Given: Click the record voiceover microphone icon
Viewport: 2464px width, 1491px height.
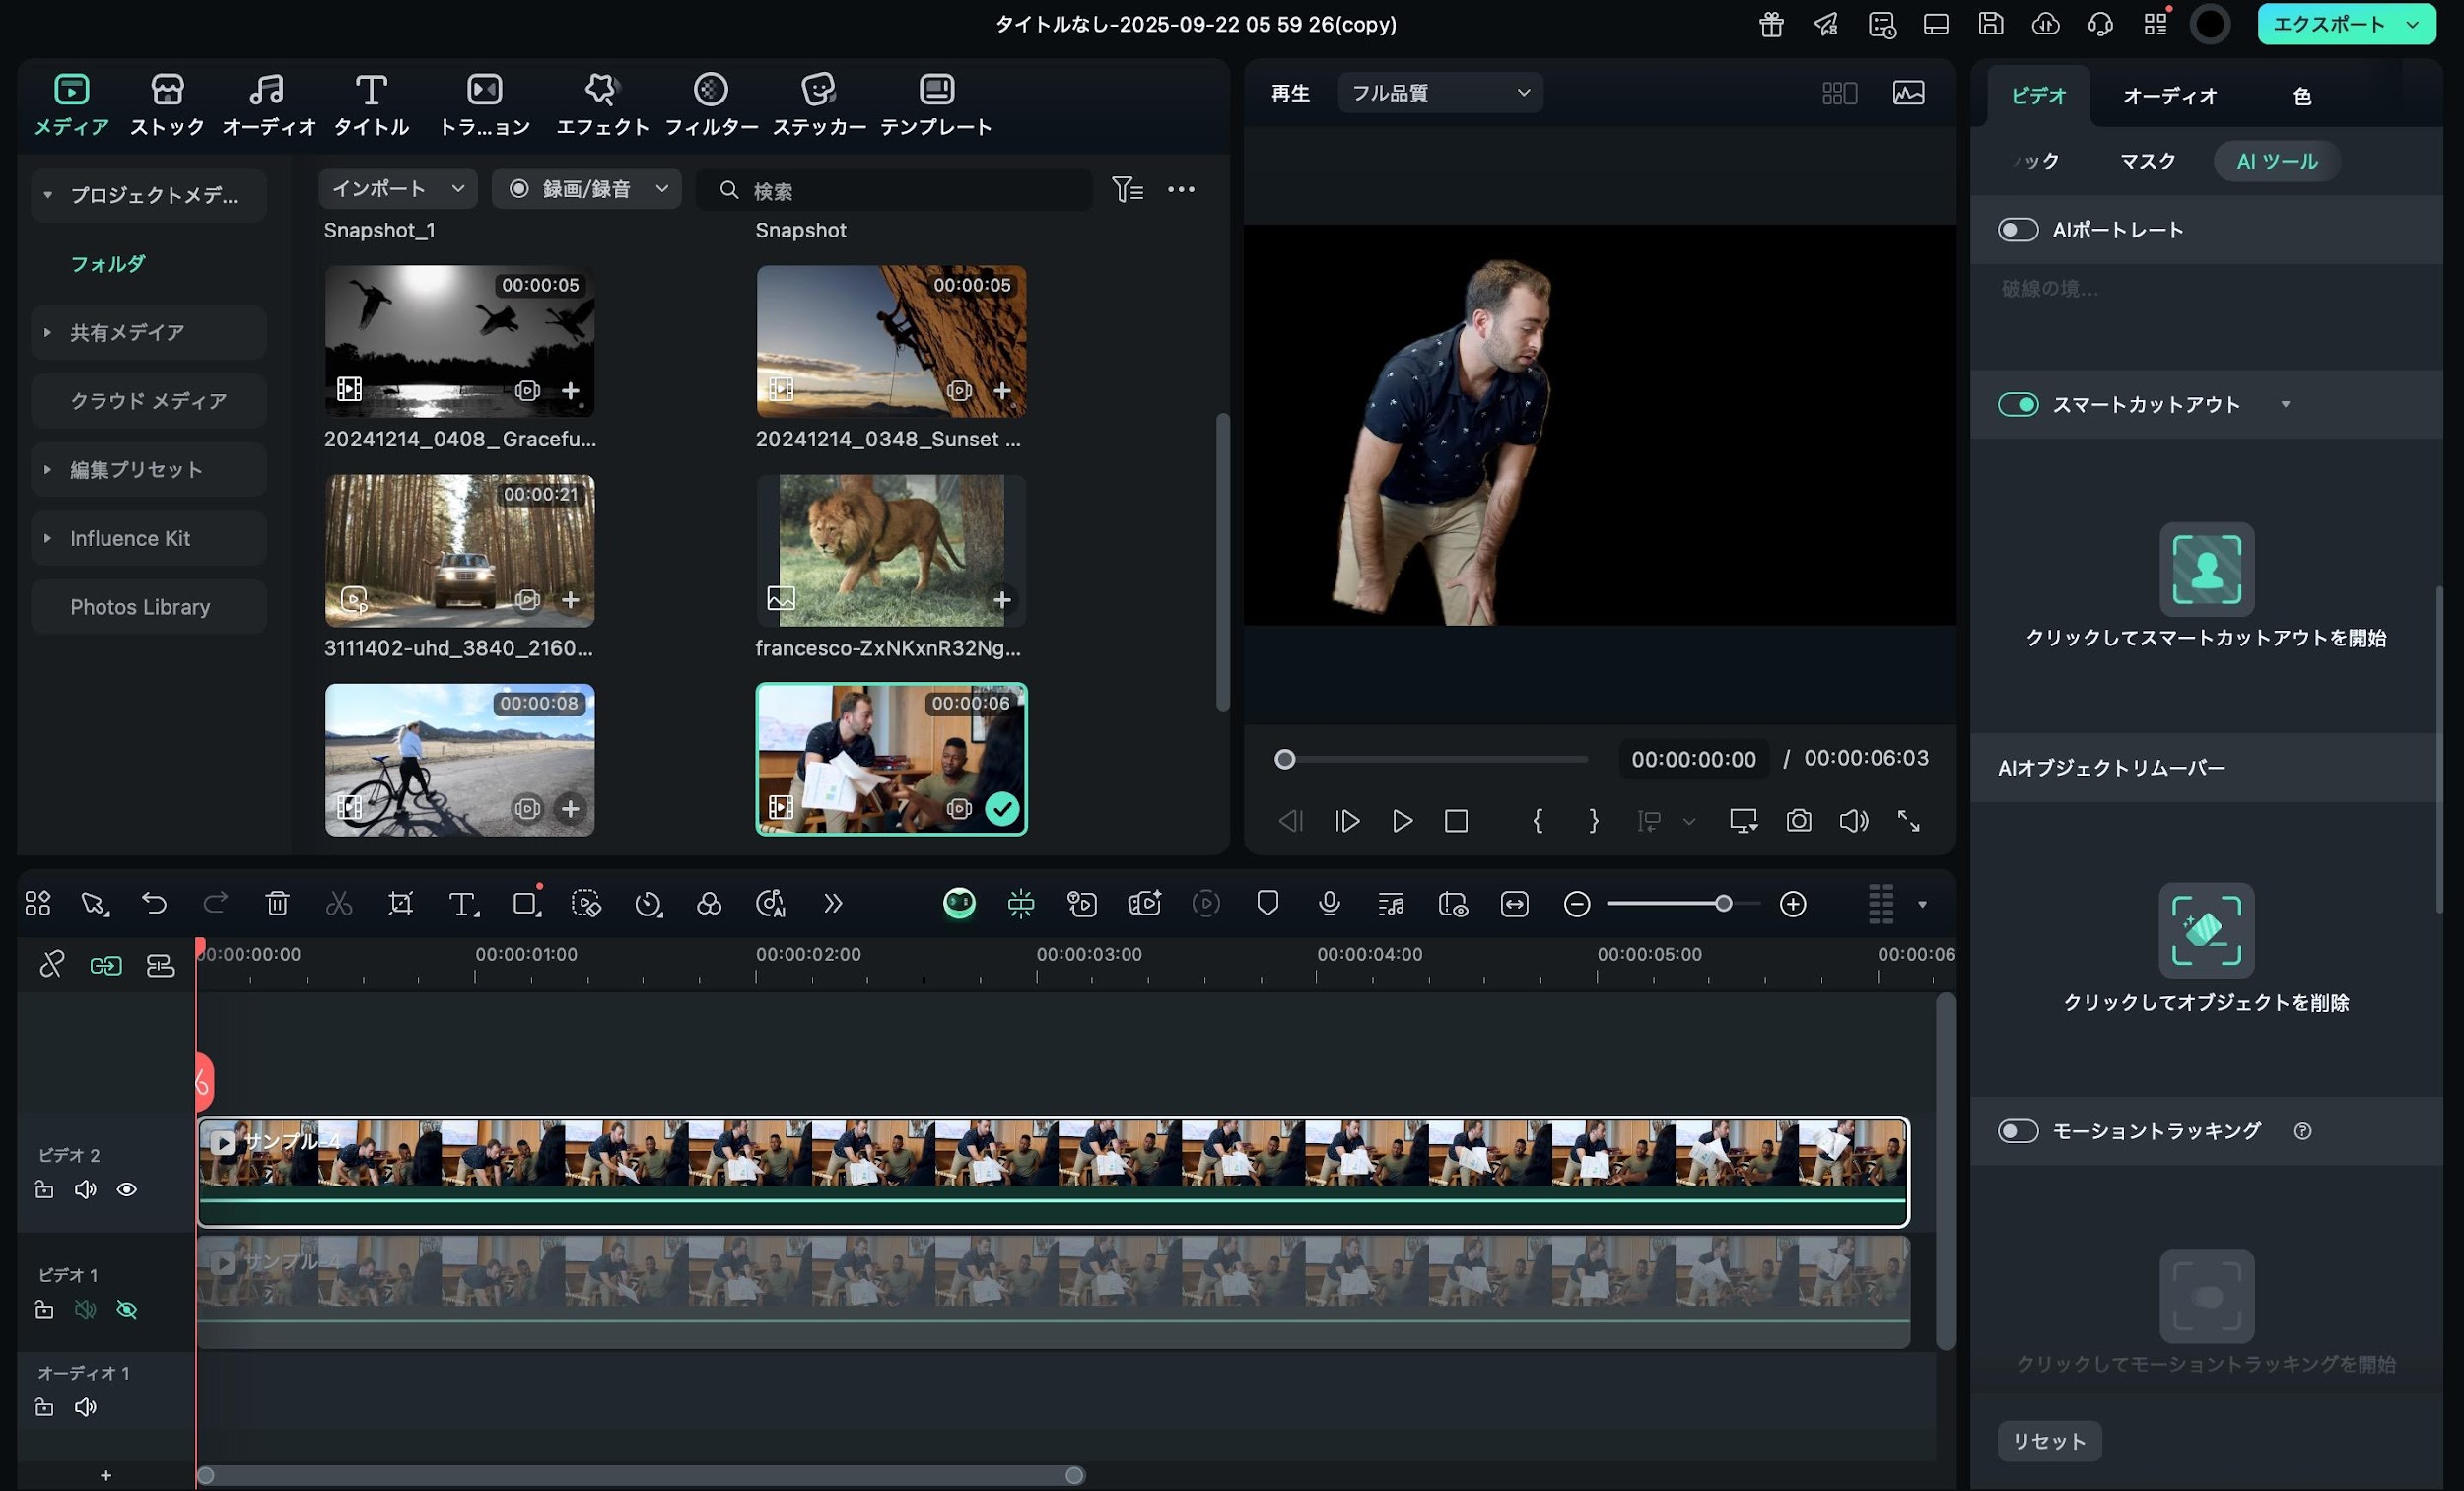Looking at the screenshot, I should [x=1329, y=904].
